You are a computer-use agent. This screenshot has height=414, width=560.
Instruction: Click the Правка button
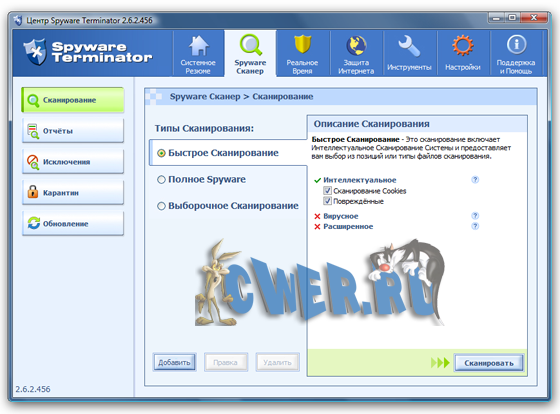225,362
